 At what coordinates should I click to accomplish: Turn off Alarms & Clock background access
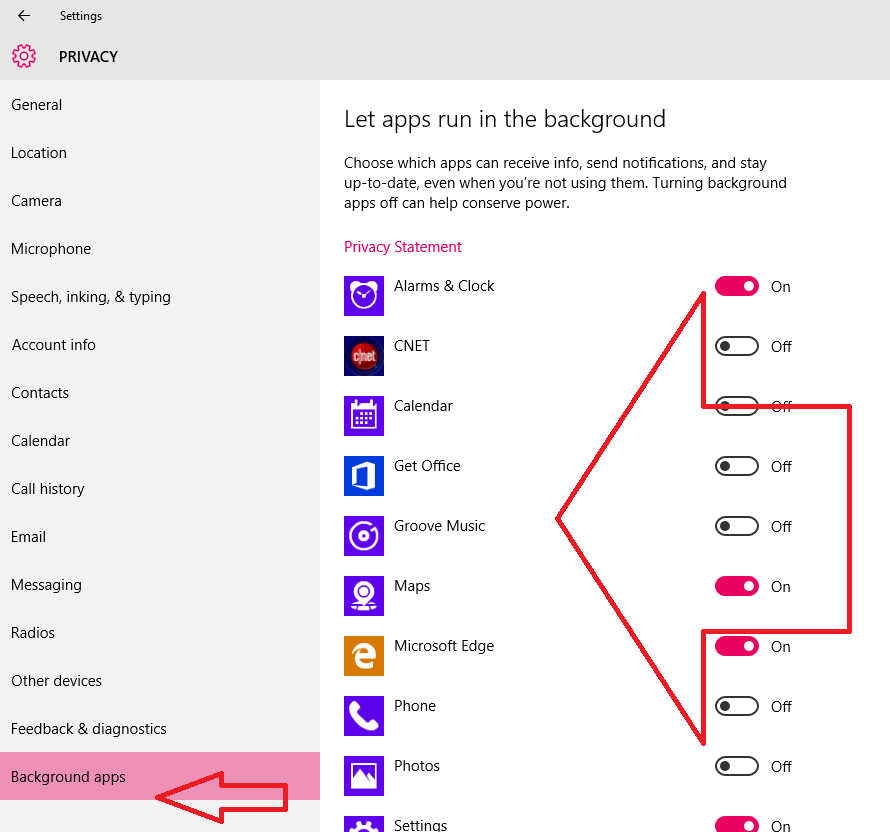tap(737, 286)
